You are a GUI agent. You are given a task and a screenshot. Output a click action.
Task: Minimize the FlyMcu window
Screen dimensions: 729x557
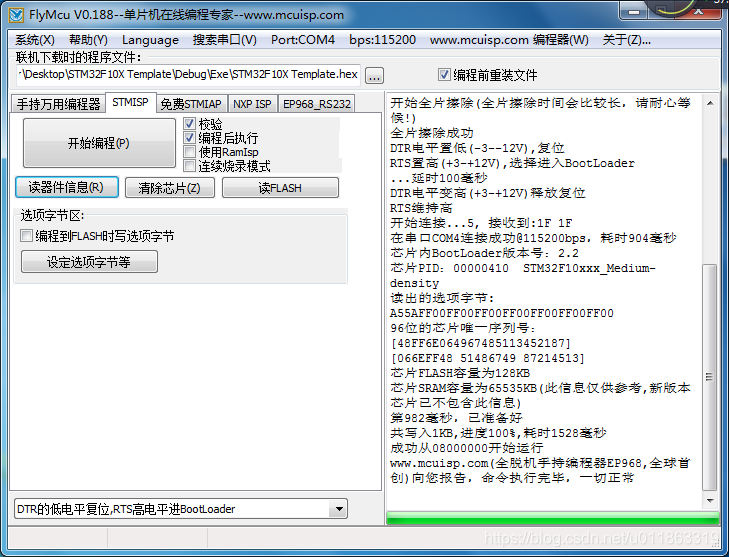tap(634, 12)
